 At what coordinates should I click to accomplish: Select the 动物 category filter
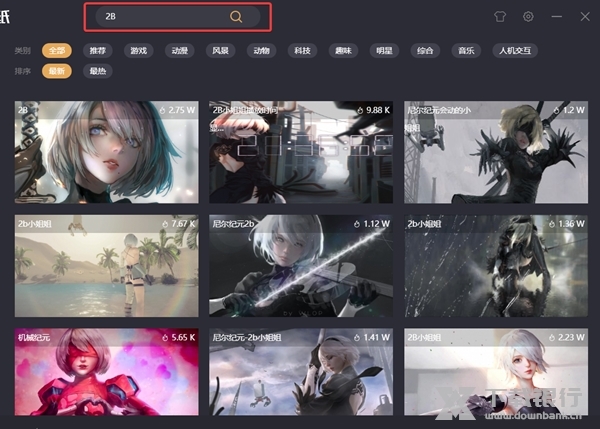tap(261, 51)
